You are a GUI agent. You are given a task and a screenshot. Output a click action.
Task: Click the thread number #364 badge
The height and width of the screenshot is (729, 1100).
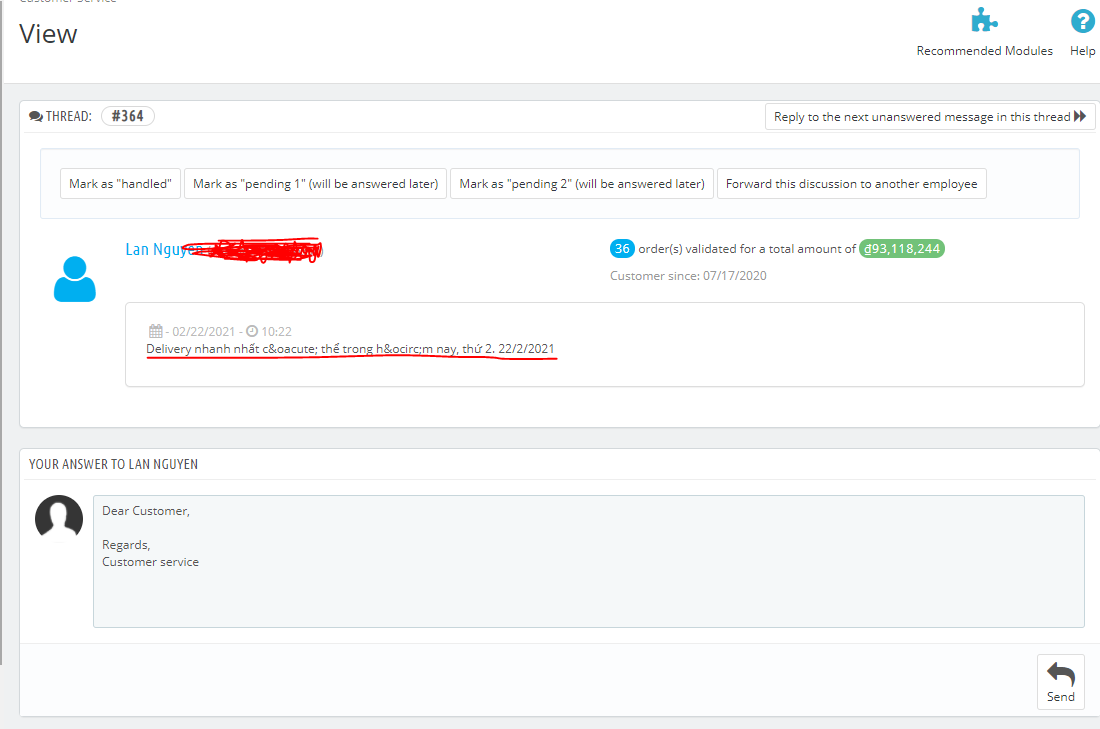(x=128, y=116)
